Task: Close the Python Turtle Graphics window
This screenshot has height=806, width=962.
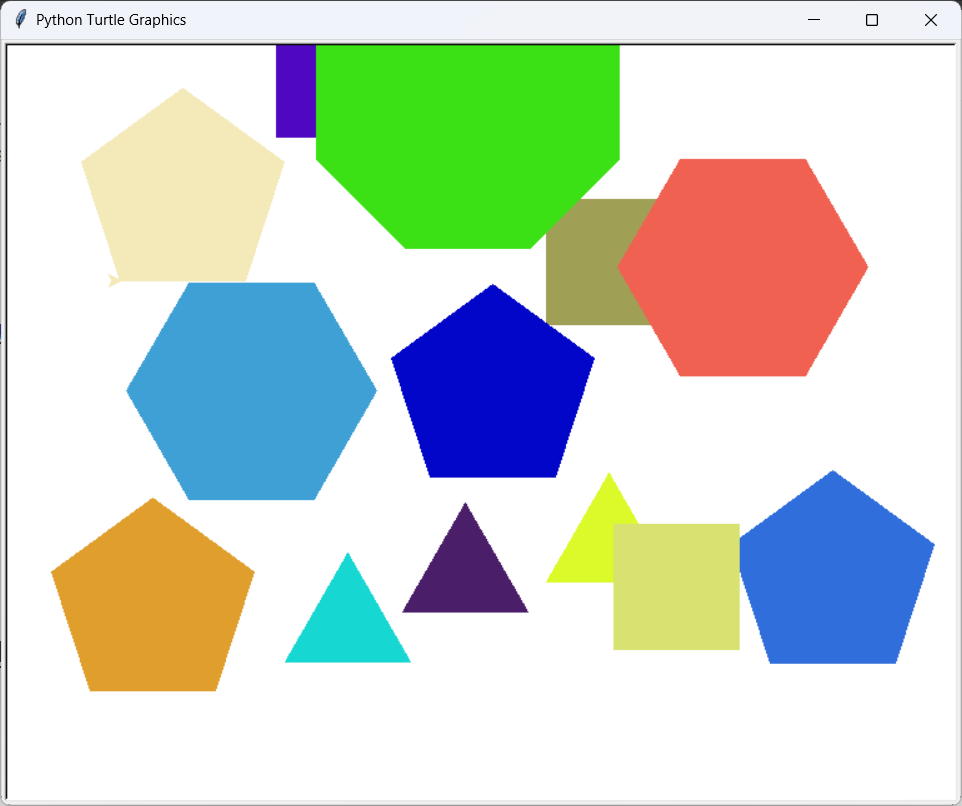Action: coord(930,20)
